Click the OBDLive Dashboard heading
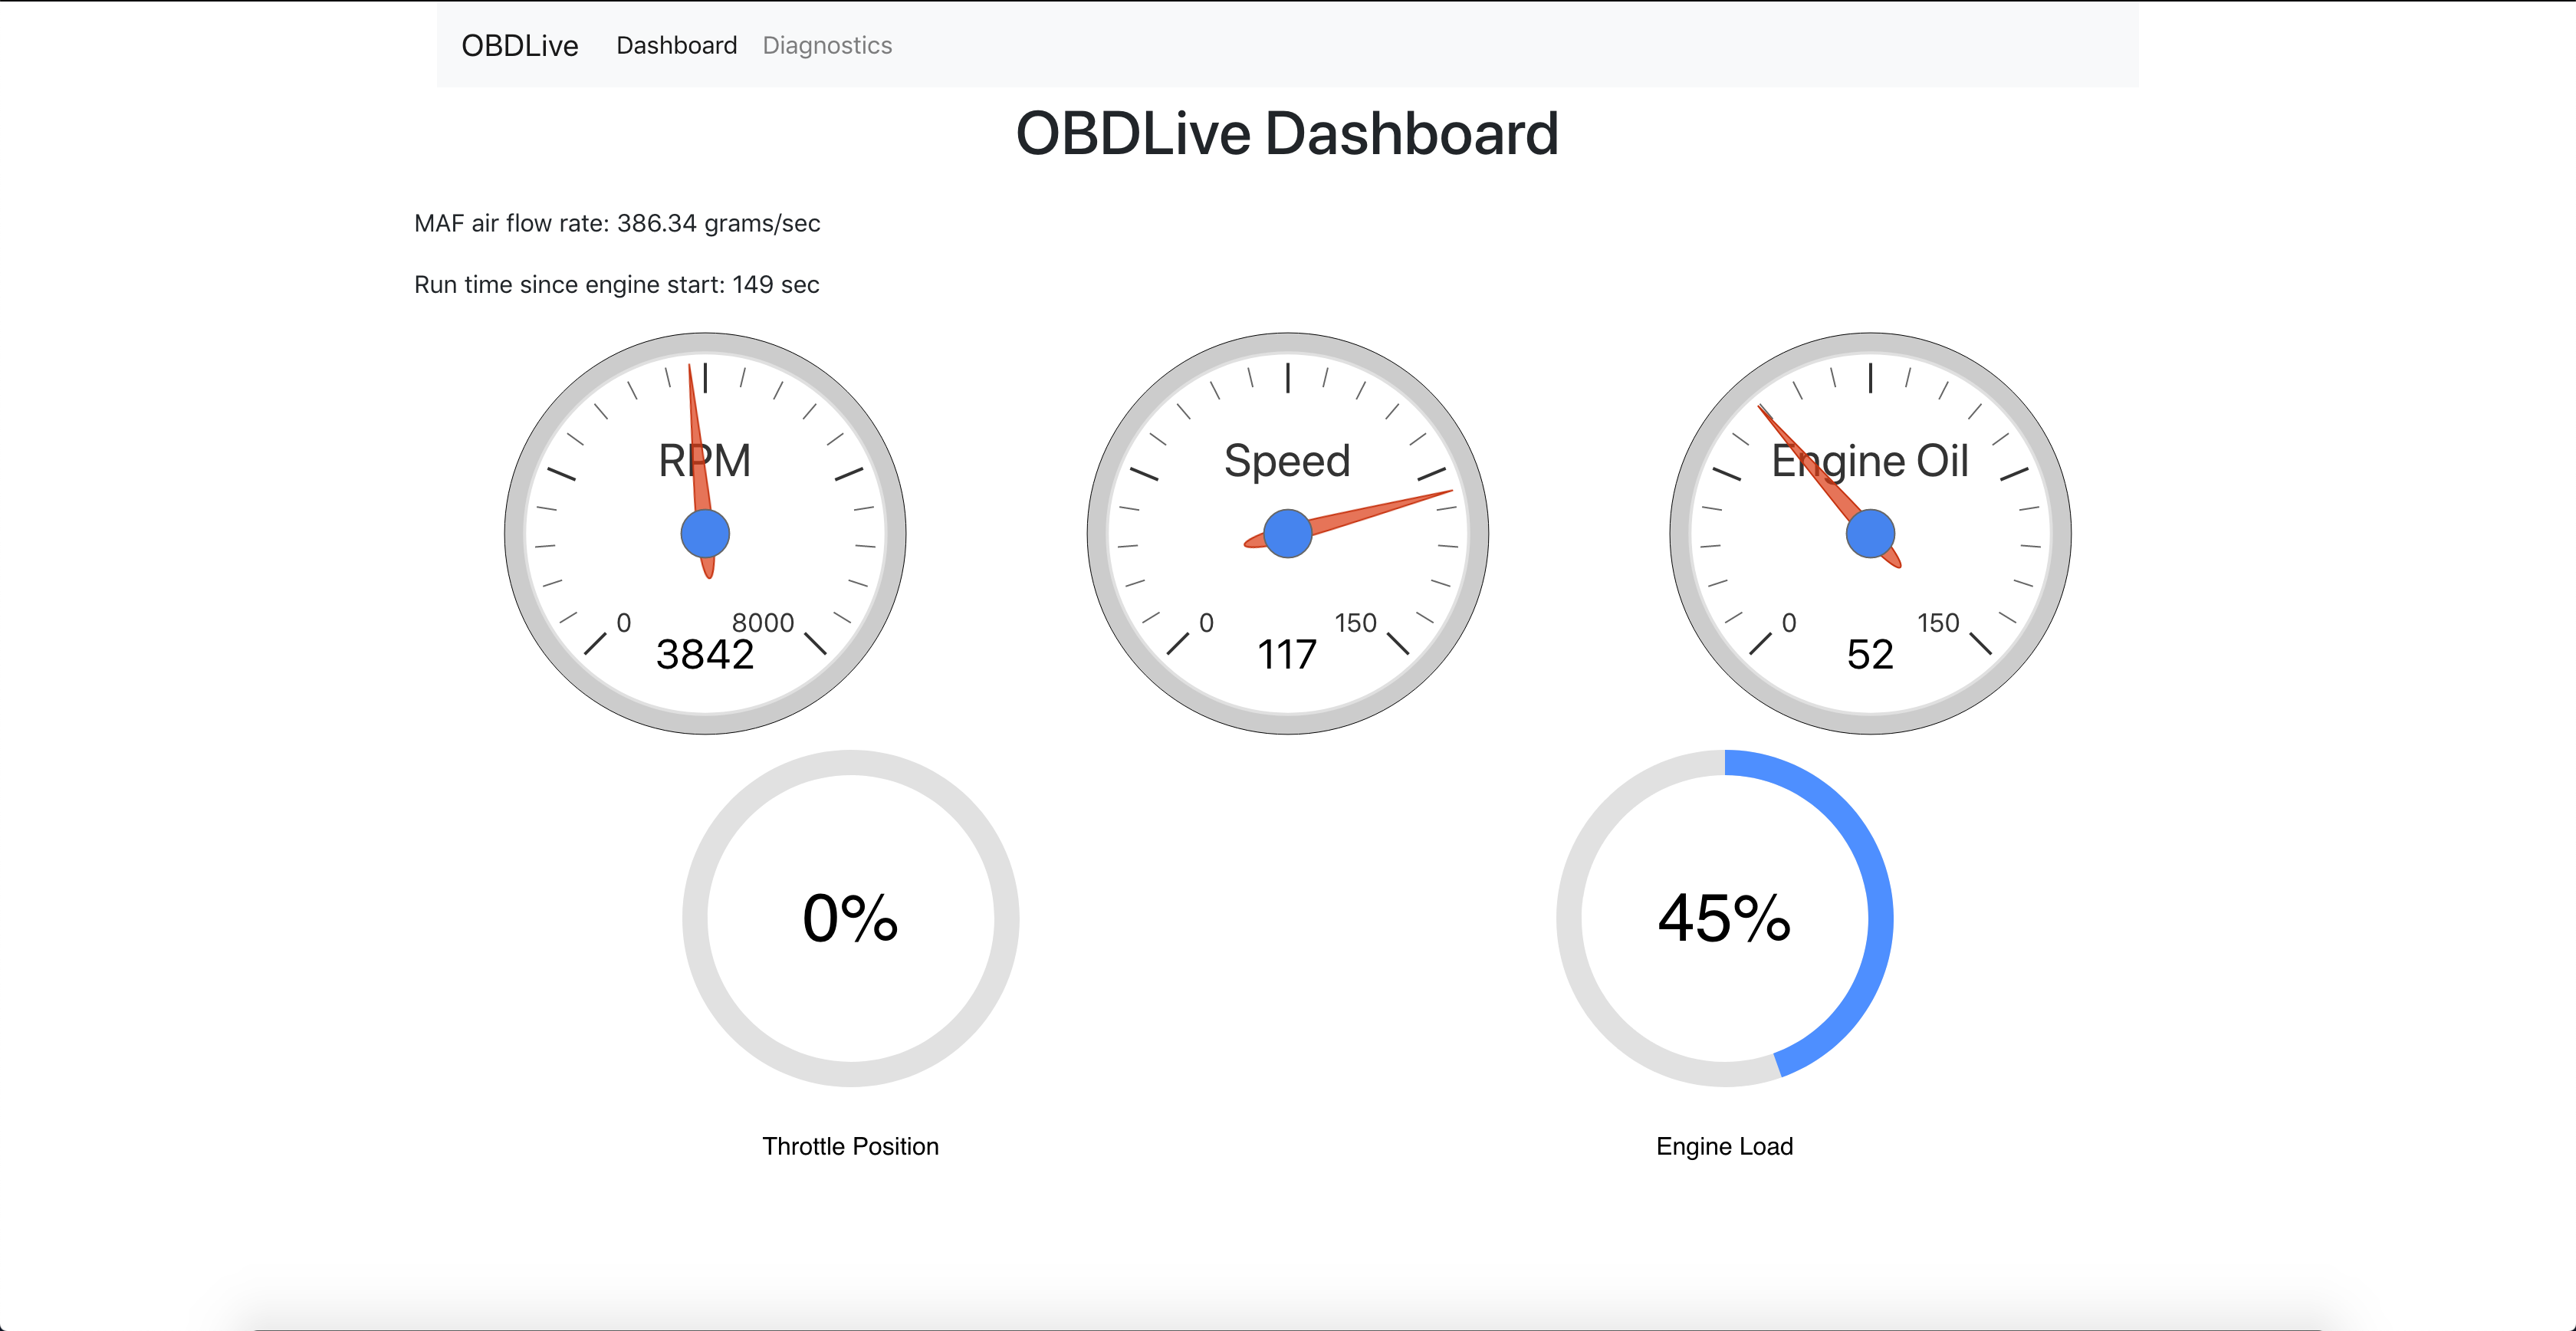 click(x=1287, y=134)
